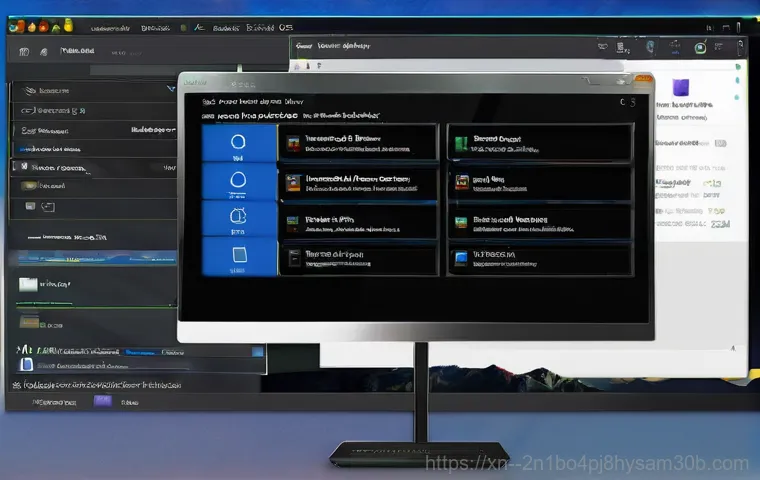This screenshot has height=480, width=760.
Task: Click the green camera-like icon in the rear toolbar
Action: [700, 48]
